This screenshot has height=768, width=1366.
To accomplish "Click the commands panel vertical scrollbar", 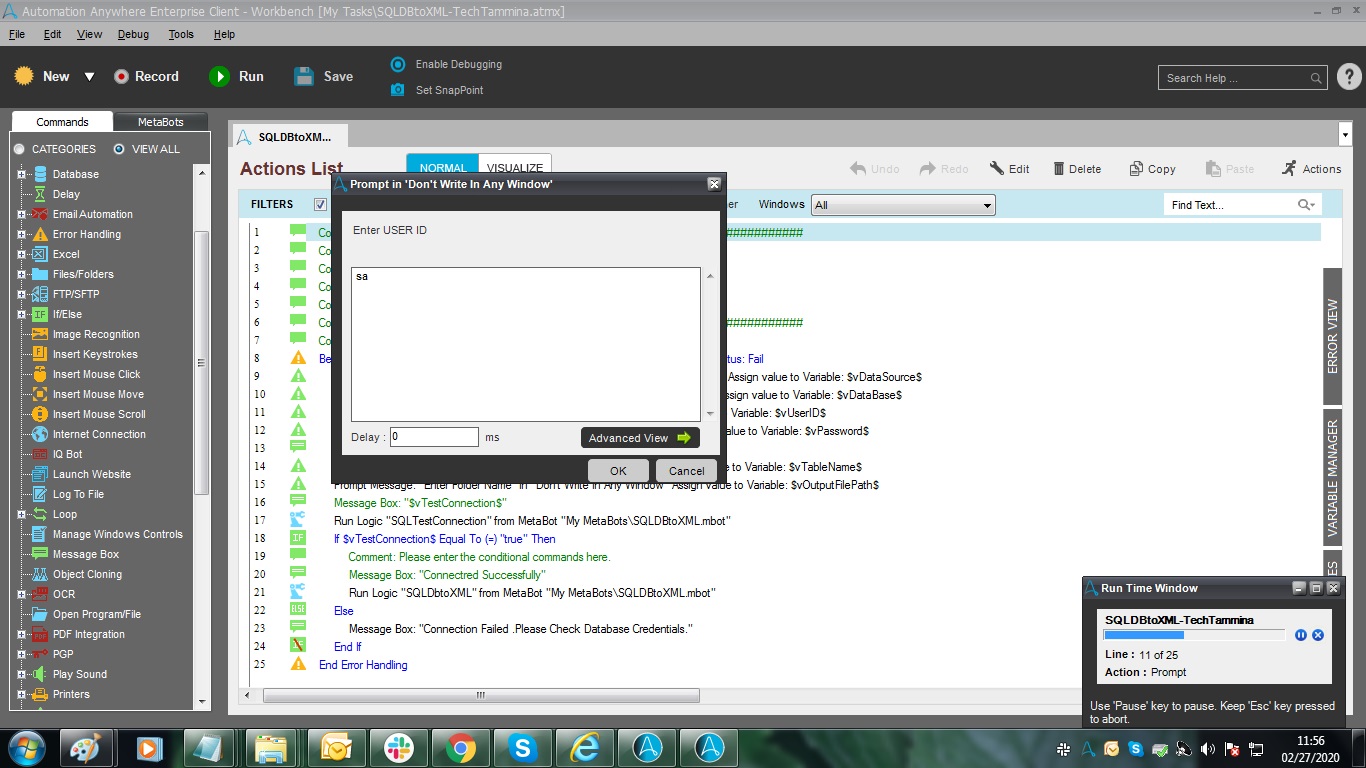I will 201,362.
